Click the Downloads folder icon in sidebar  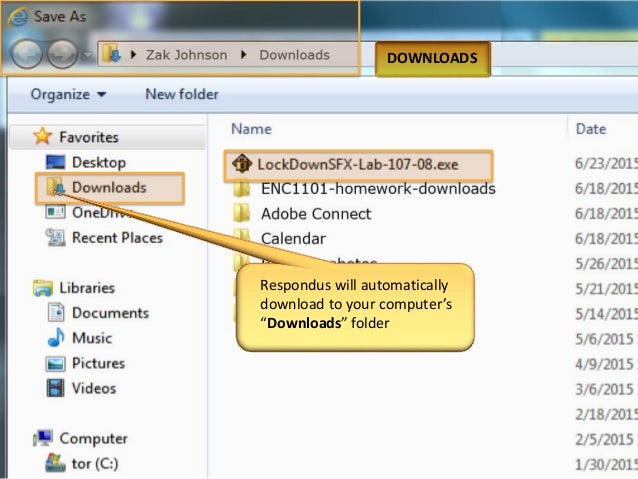[56, 187]
